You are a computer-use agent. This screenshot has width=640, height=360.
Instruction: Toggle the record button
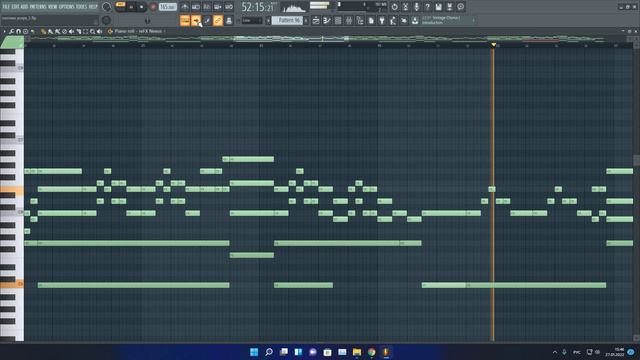tap(153, 7)
